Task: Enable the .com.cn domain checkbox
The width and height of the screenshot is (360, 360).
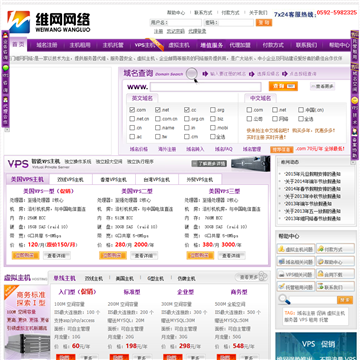Action: (158, 119)
